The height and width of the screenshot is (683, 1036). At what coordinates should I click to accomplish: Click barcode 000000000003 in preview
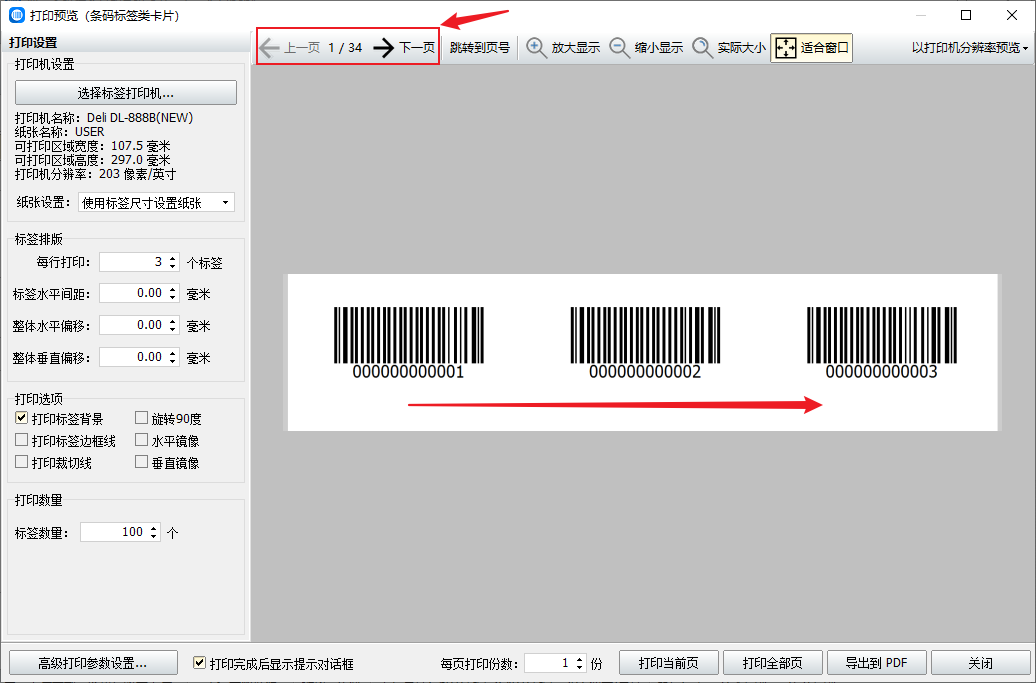point(882,342)
